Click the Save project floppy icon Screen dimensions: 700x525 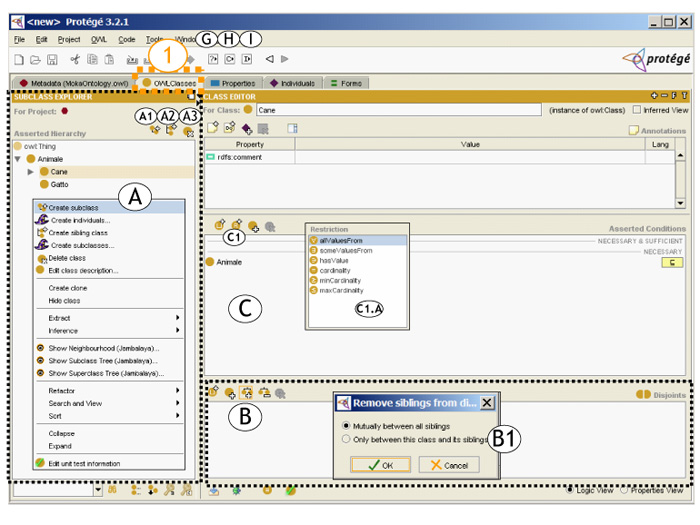click(x=52, y=59)
